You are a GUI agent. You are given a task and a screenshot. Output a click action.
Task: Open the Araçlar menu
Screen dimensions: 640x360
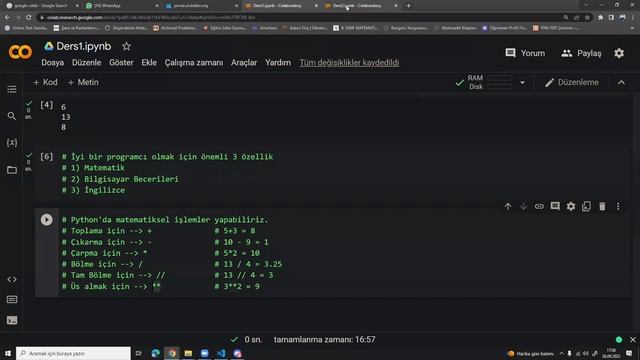(244, 62)
